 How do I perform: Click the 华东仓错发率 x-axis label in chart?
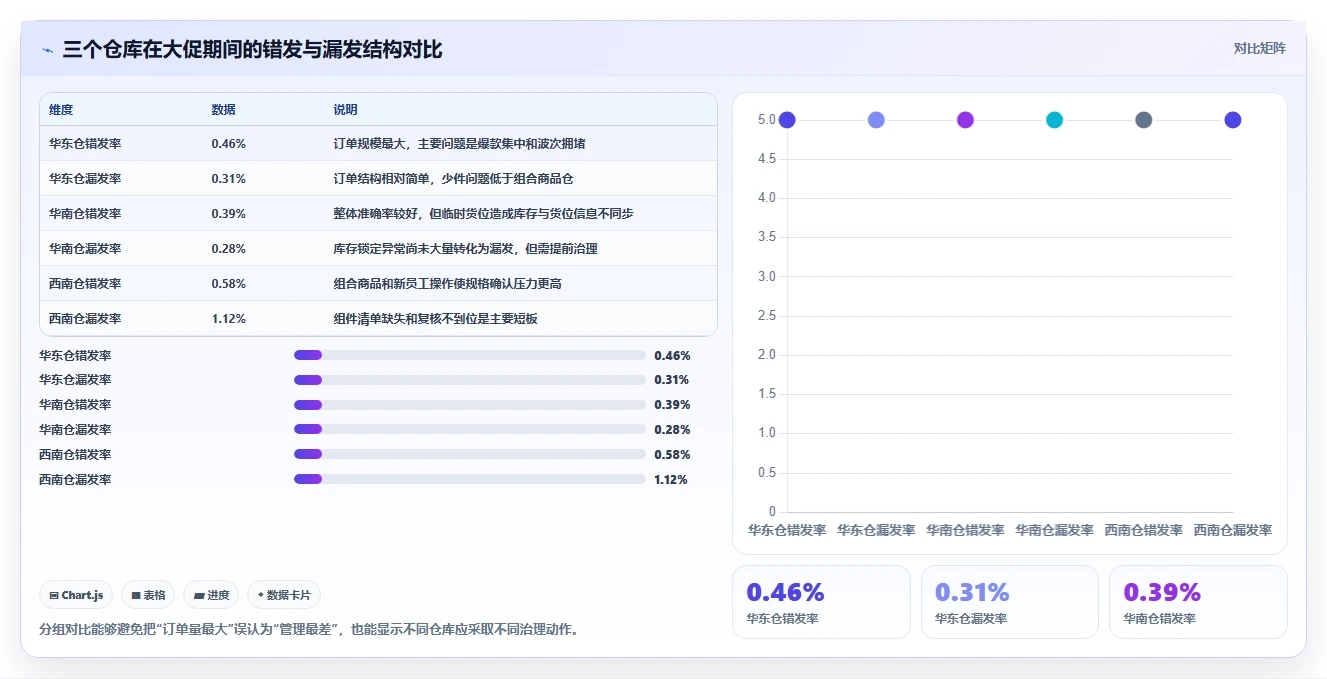(x=787, y=530)
